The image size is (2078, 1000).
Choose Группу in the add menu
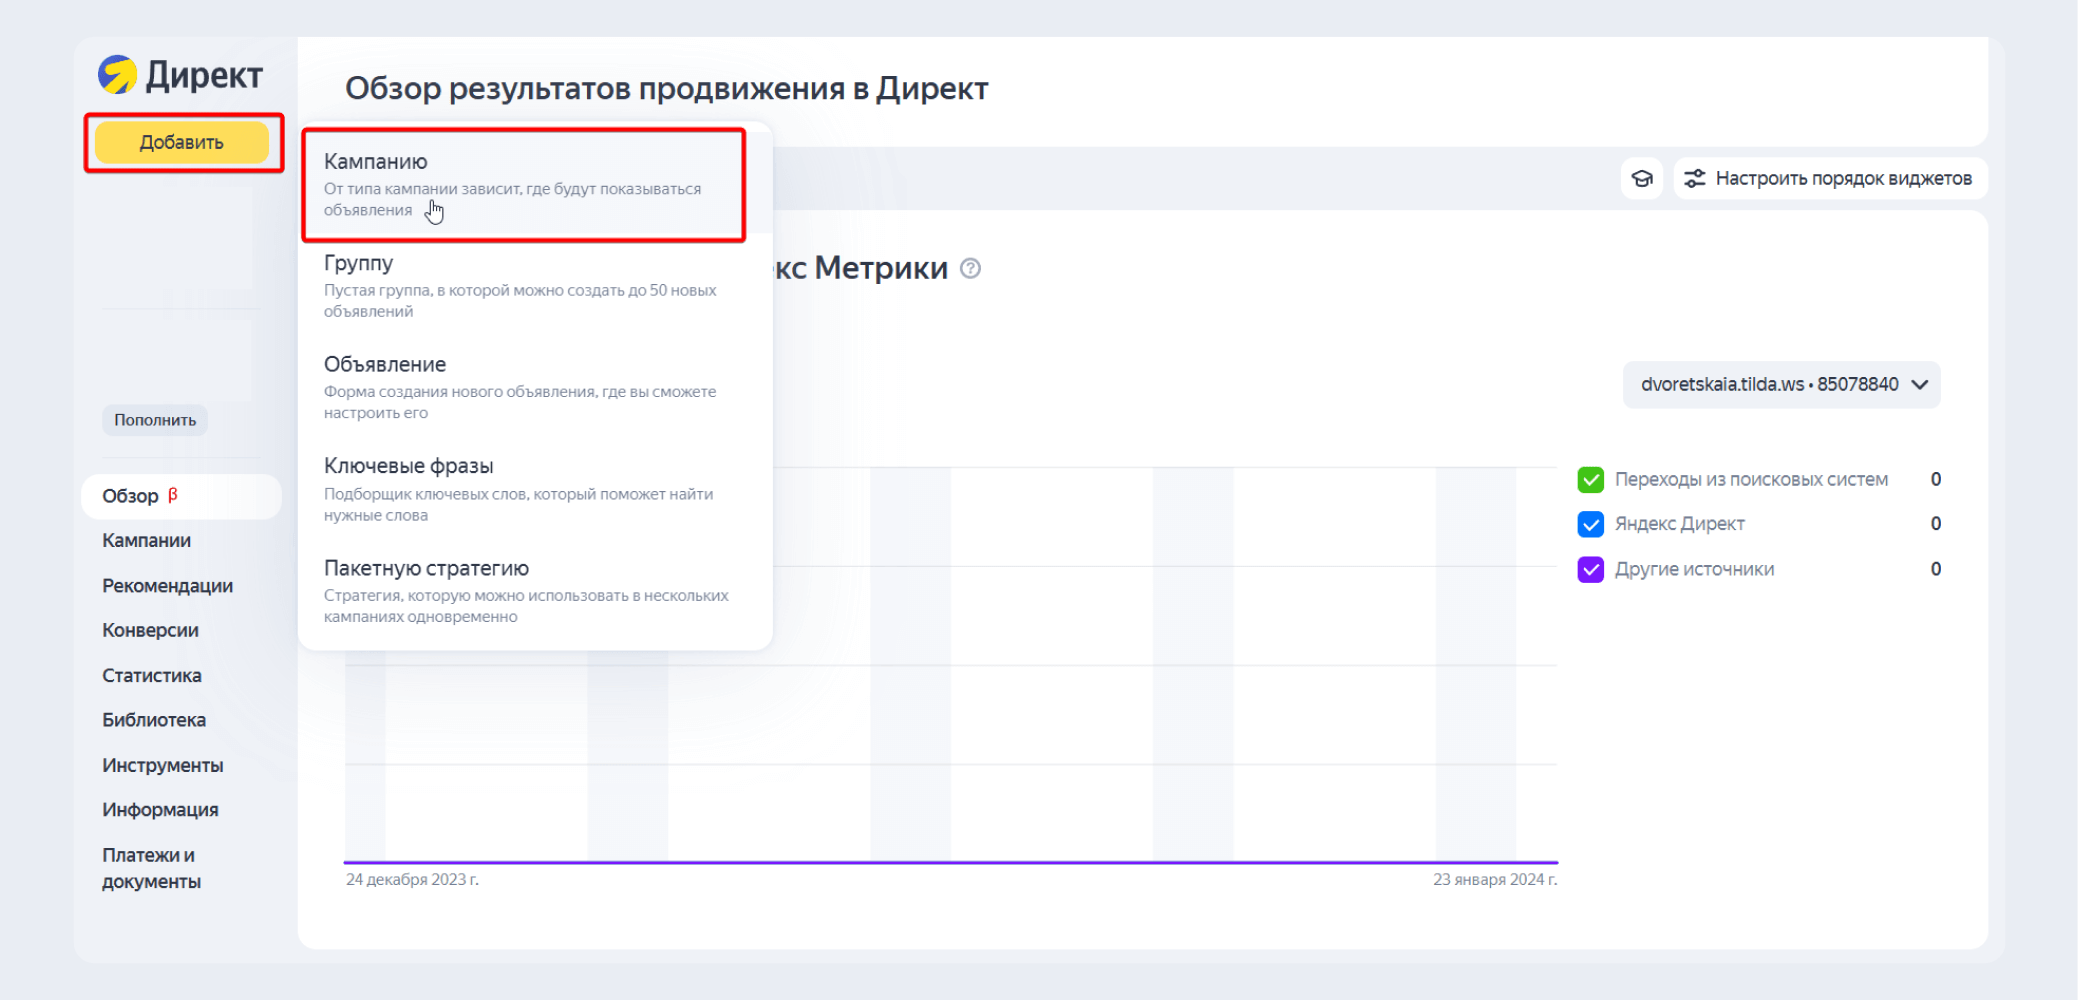tap(535, 286)
